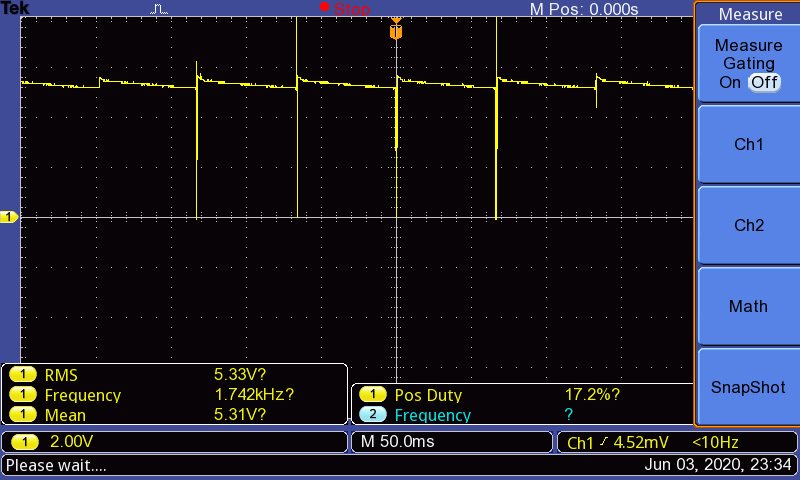Screen dimensions: 800x480
Task: Click the Measure menu title
Action: (750, 14)
